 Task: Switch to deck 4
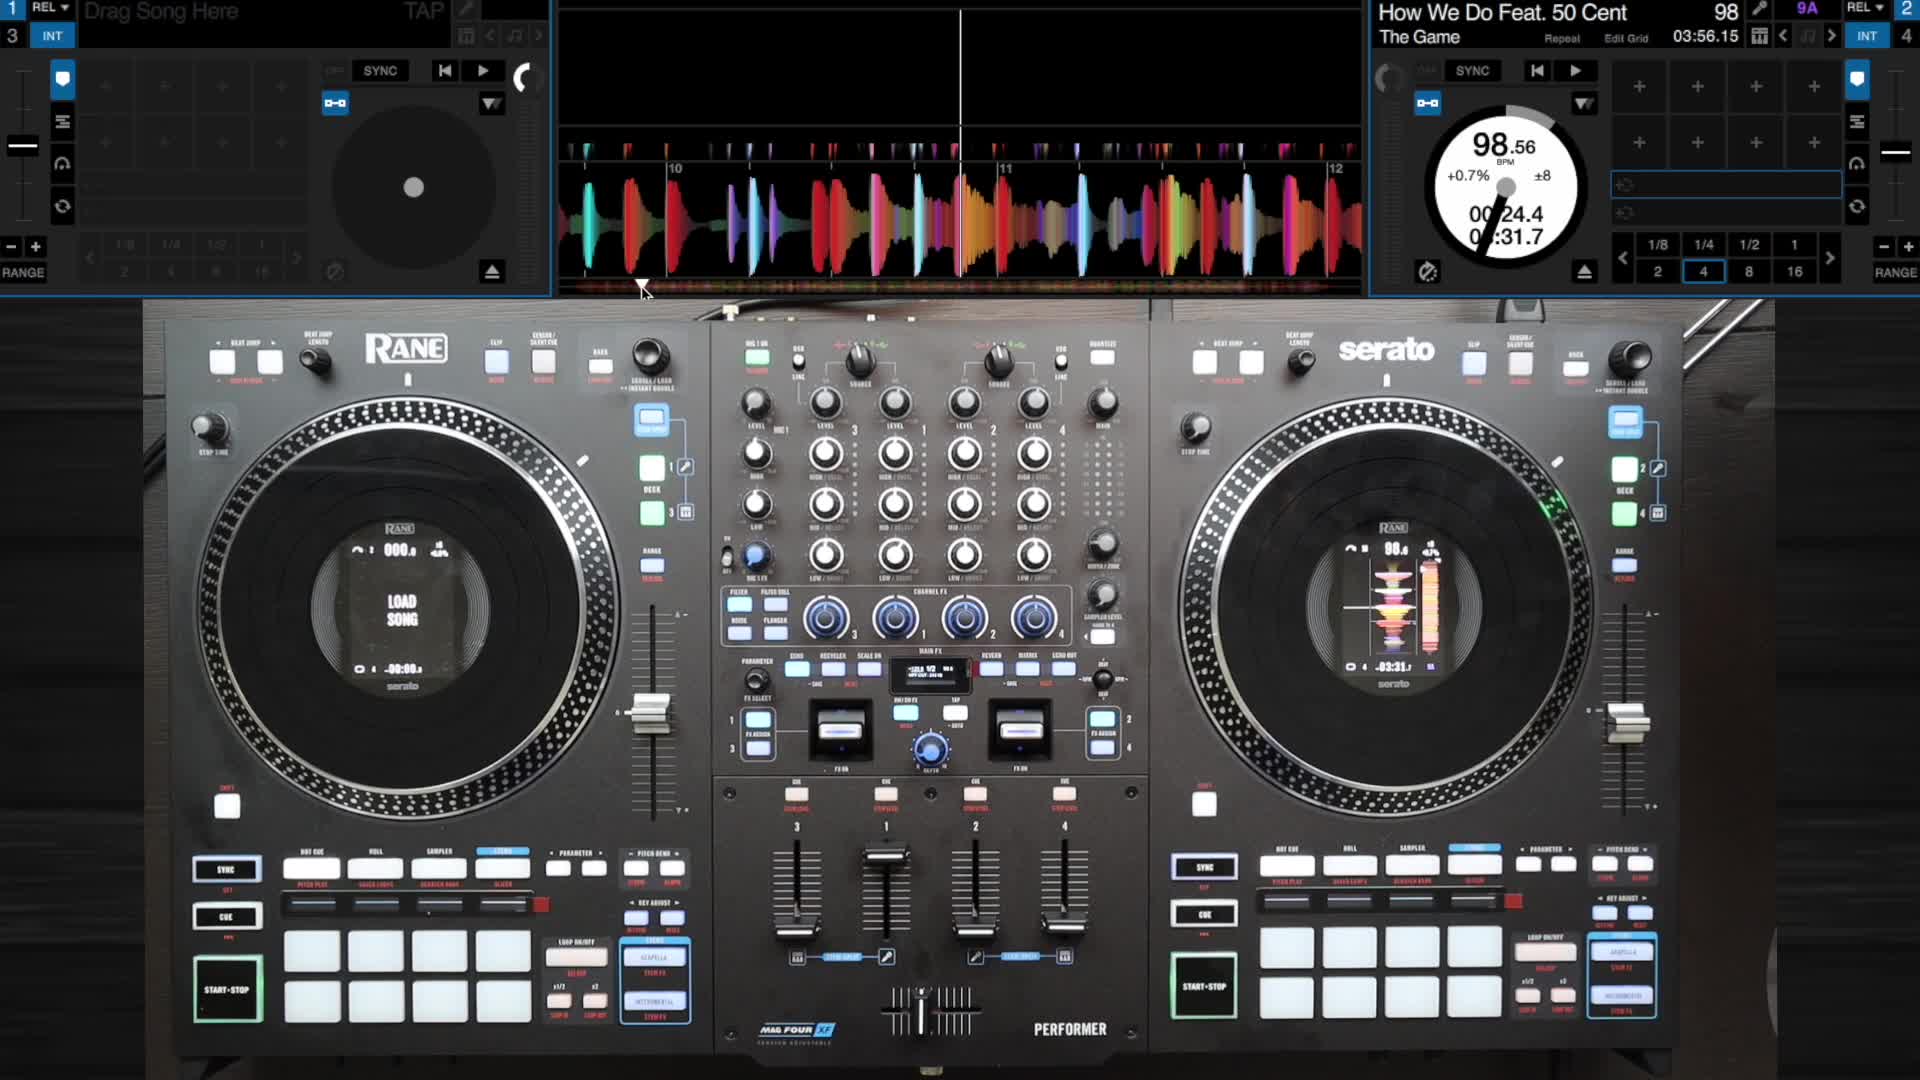(x=1906, y=36)
